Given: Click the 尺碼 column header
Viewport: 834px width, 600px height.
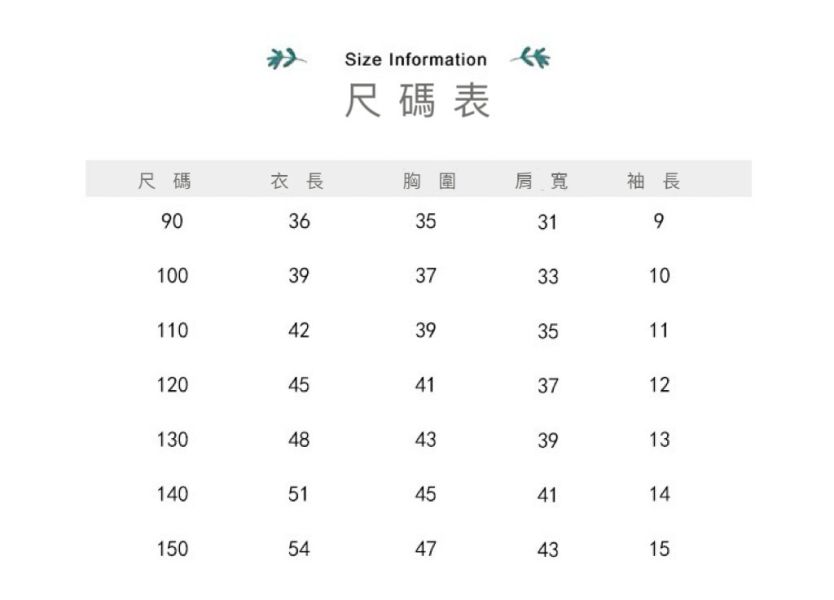Looking at the screenshot, I should pyautogui.click(x=165, y=182).
